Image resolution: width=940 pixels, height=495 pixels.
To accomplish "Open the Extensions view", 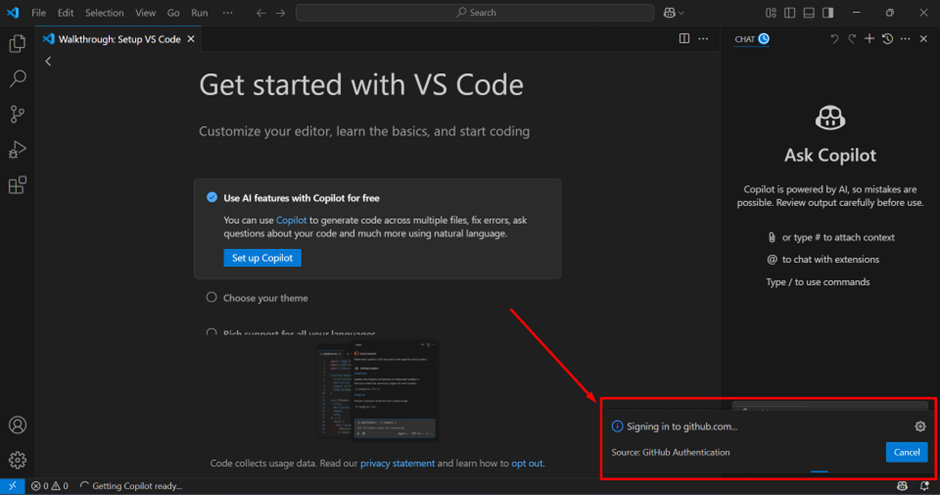I will [x=17, y=185].
